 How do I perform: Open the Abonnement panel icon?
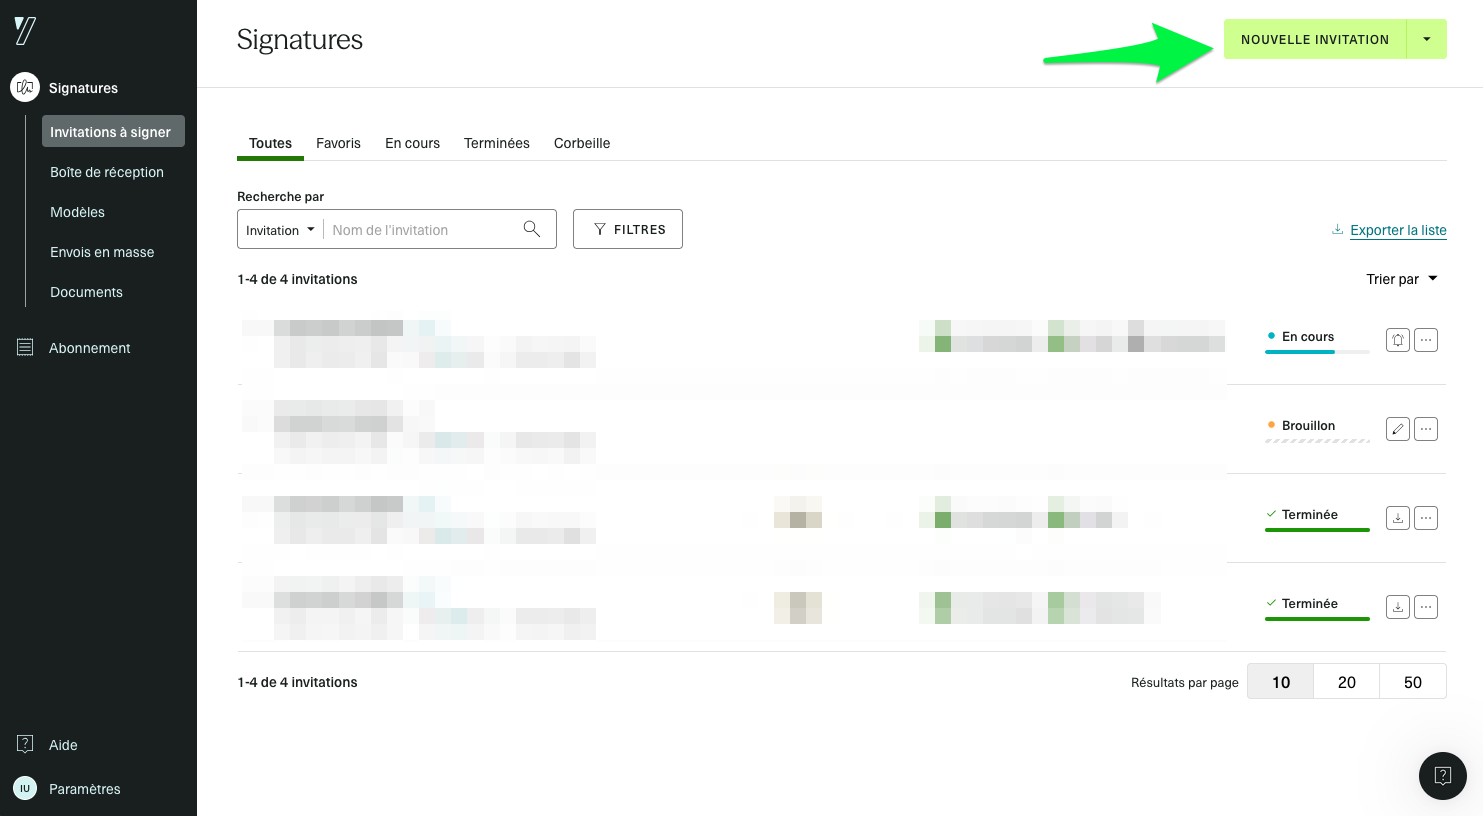click(x=25, y=347)
